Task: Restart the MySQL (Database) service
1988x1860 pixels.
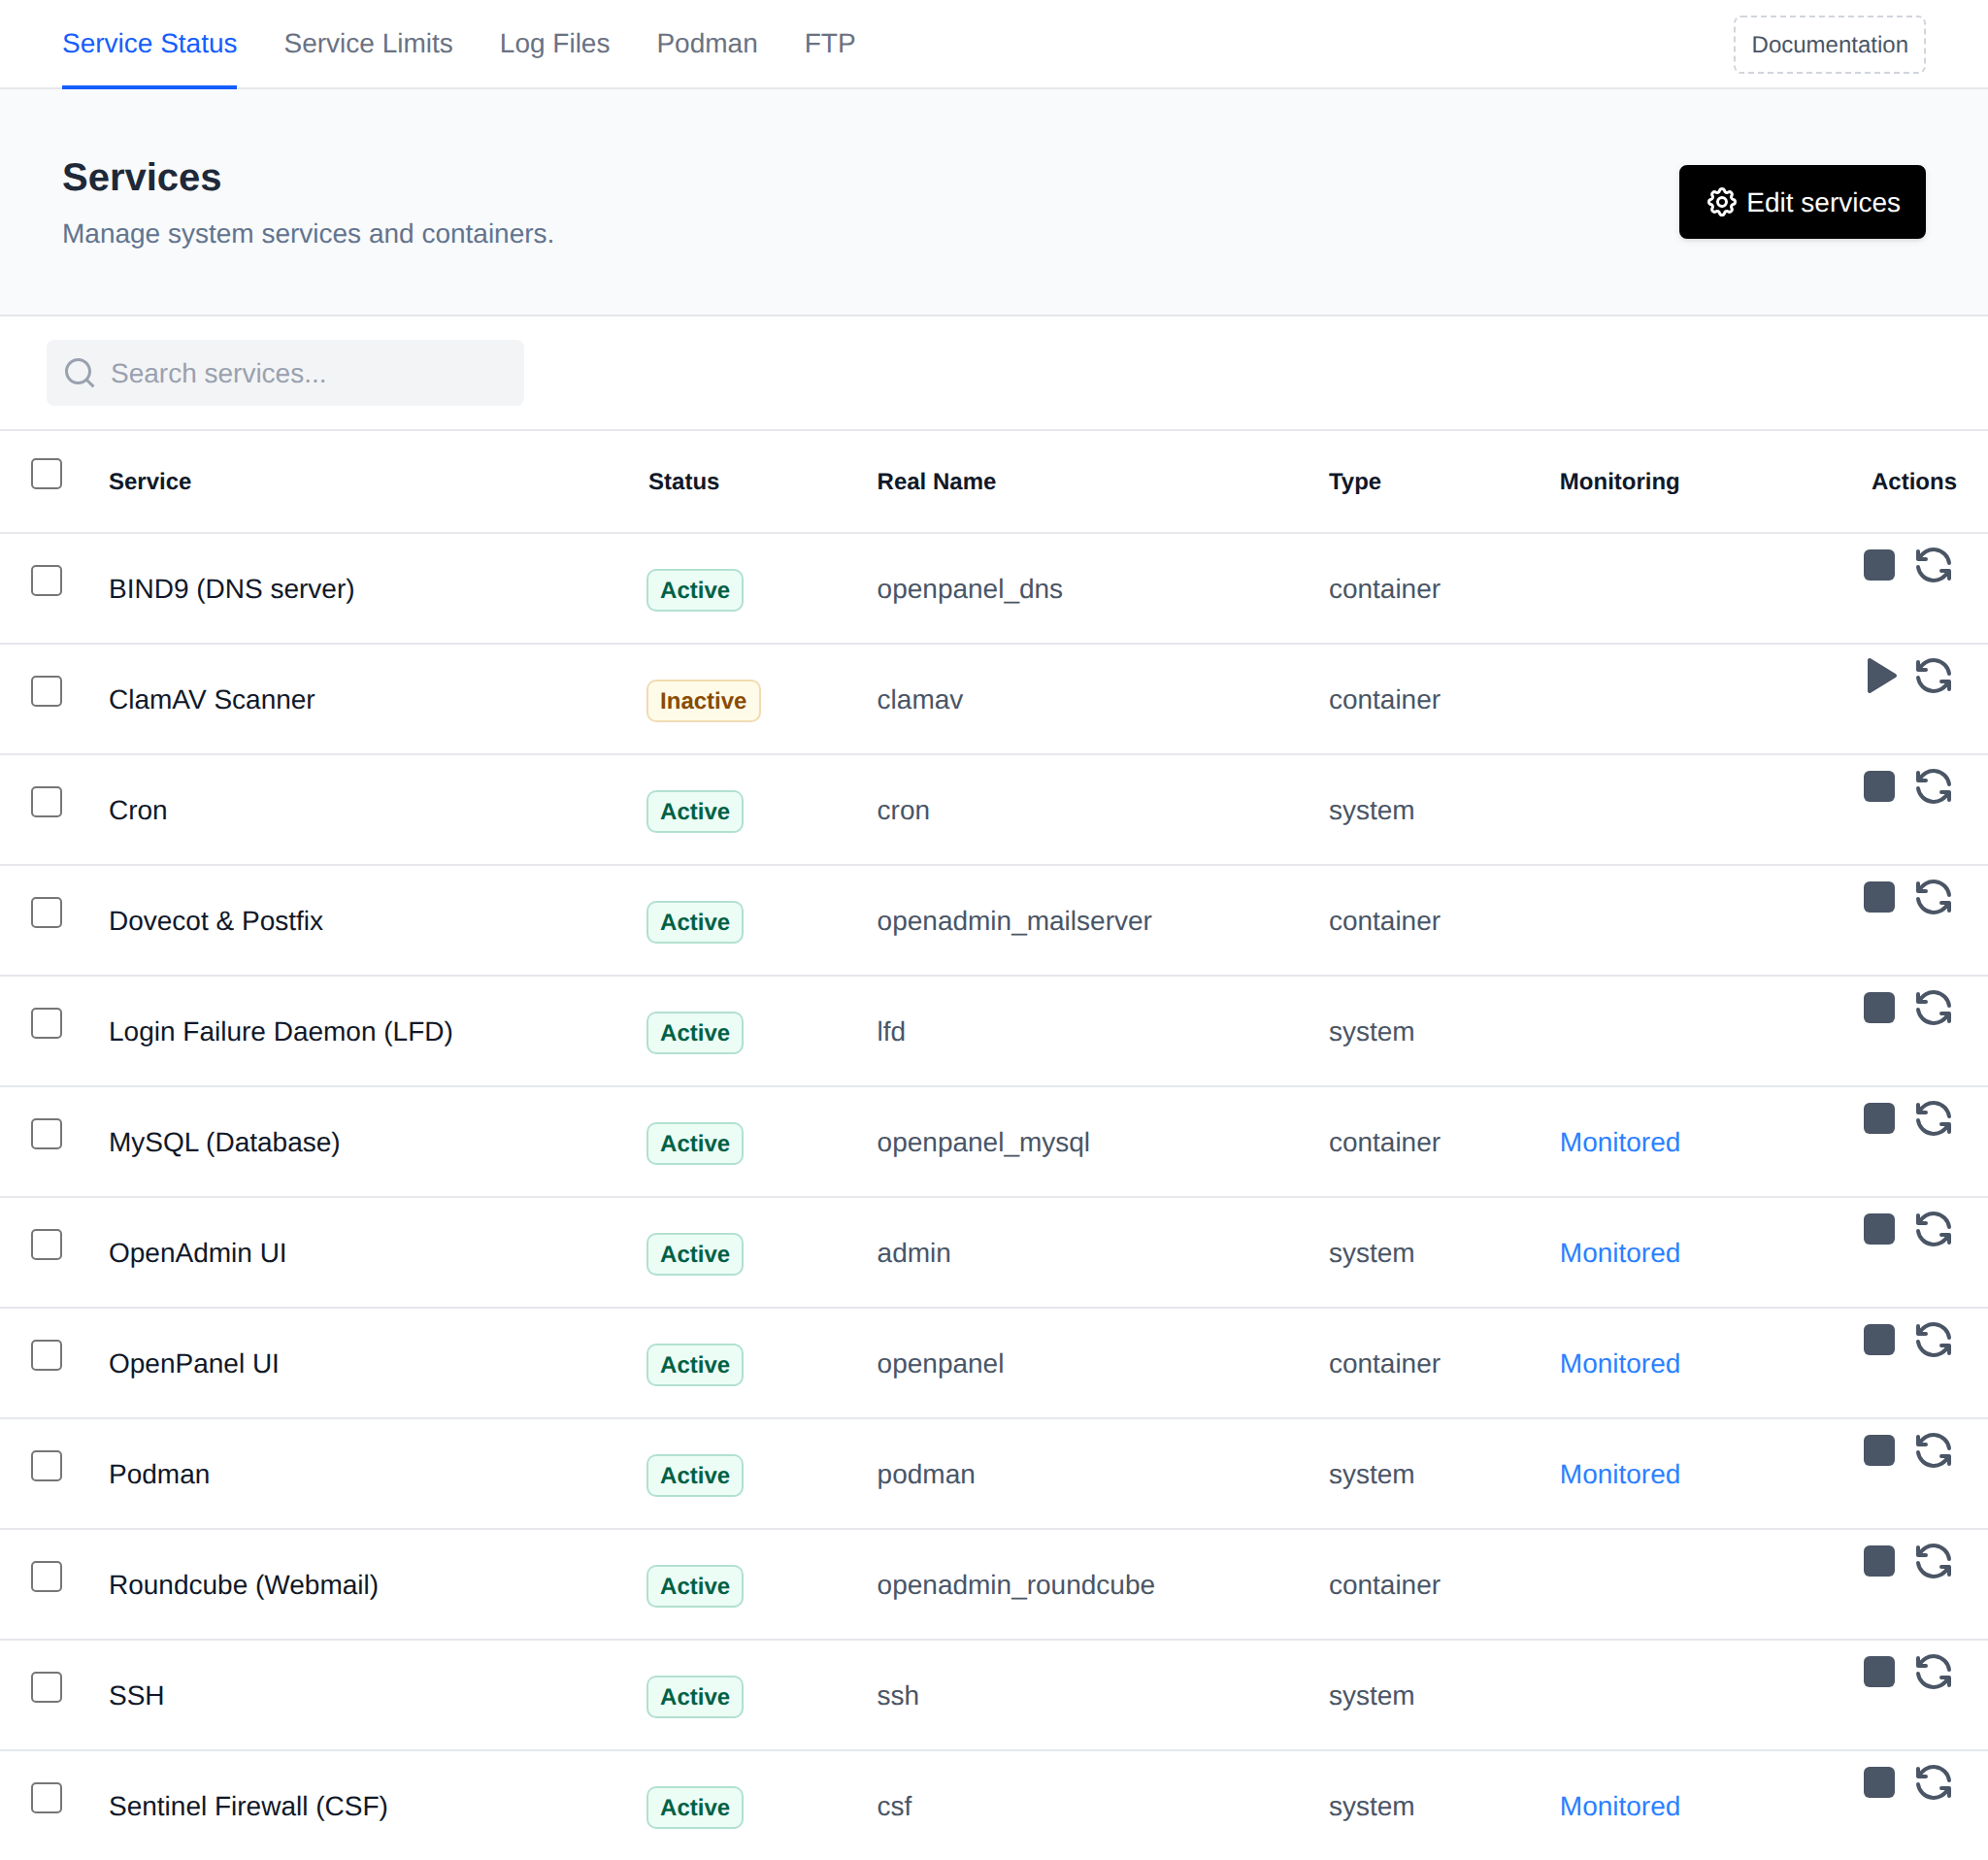Action: pyautogui.click(x=1933, y=1119)
